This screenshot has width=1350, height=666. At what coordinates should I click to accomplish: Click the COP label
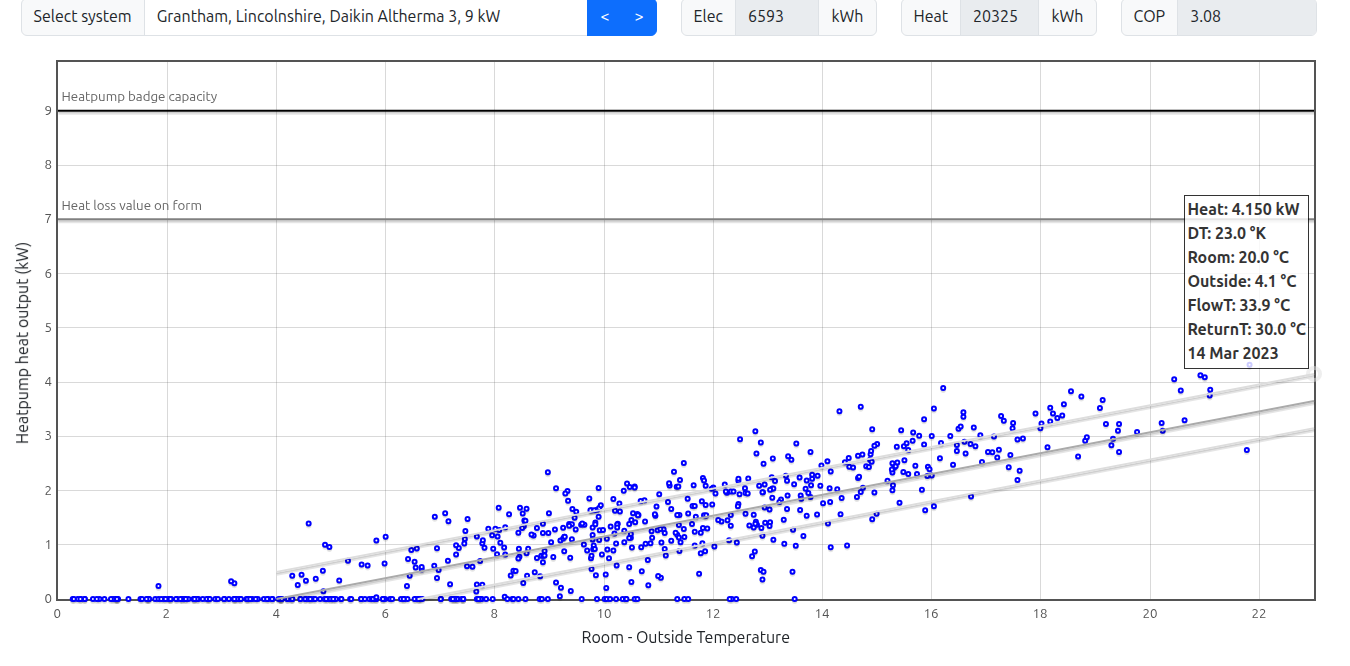(x=1149, y=17)
